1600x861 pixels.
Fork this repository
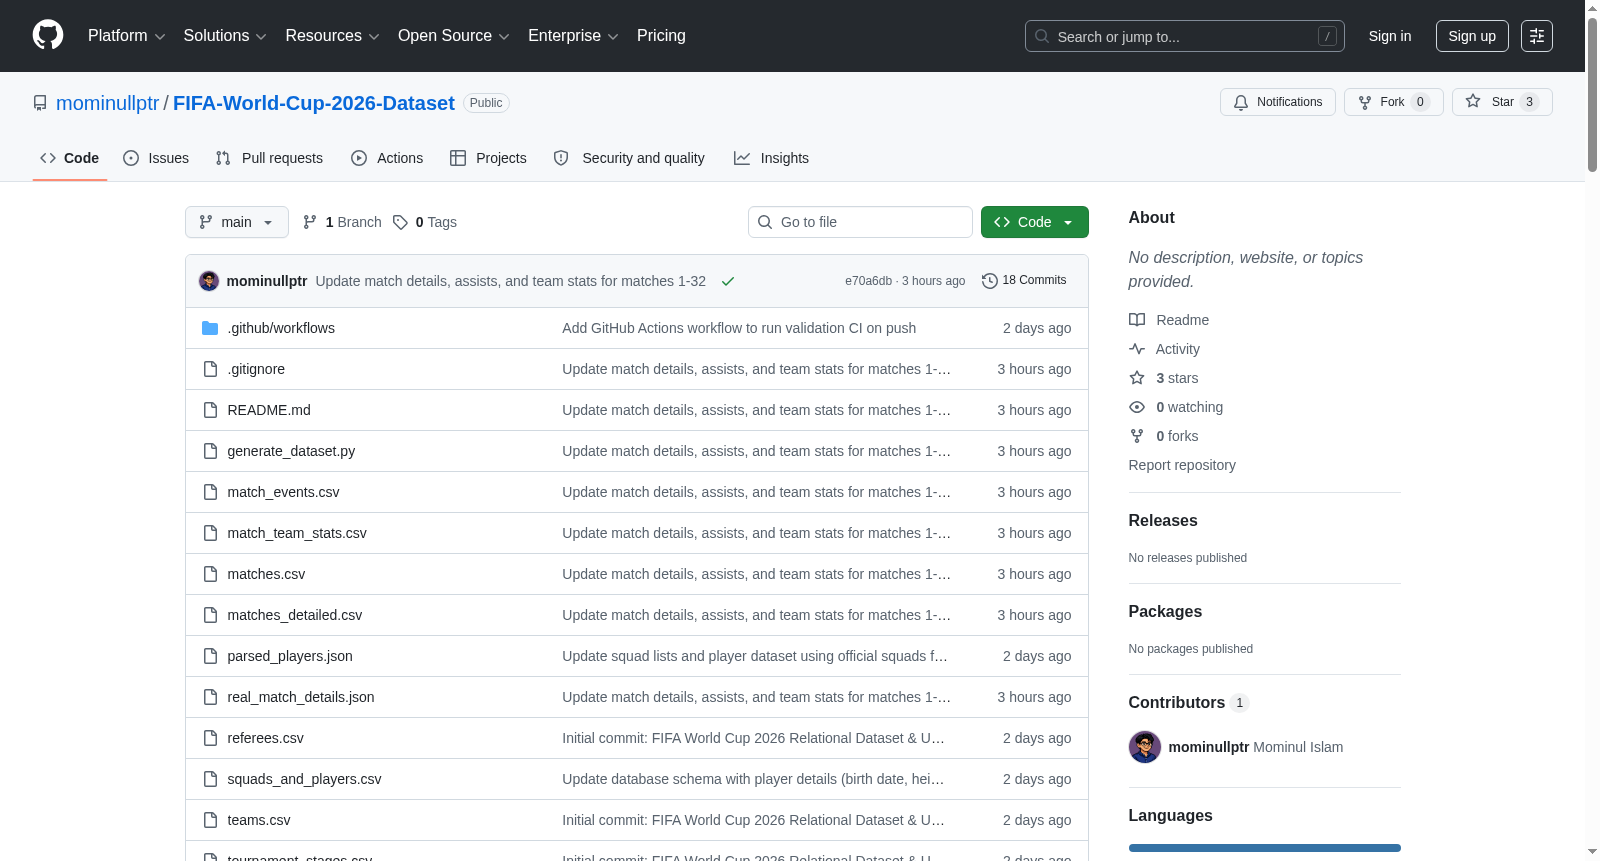[1393, 102]
